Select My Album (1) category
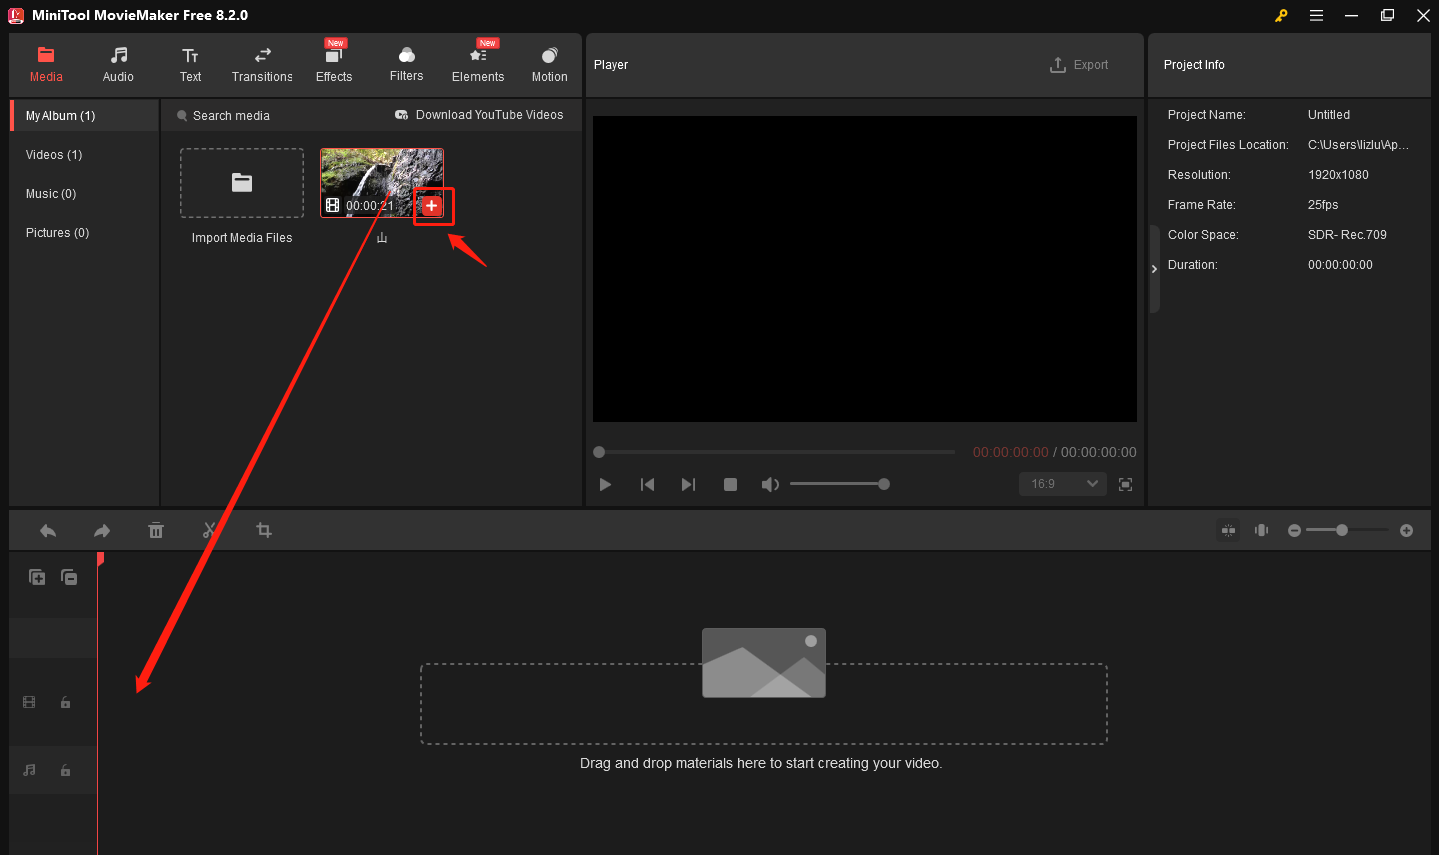Viewport: 1439px width, 855px height. pyautogui.click(x=85, y=116)
